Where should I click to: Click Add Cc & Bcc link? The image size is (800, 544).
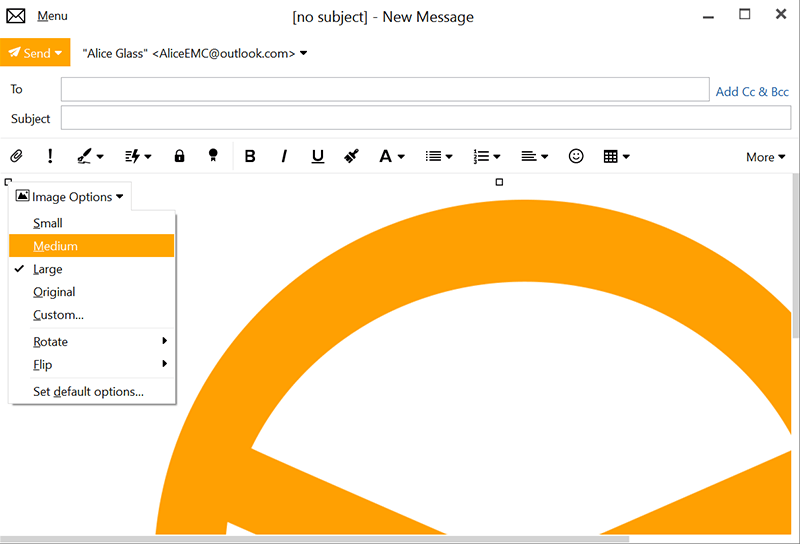click(x=752, y=92)
